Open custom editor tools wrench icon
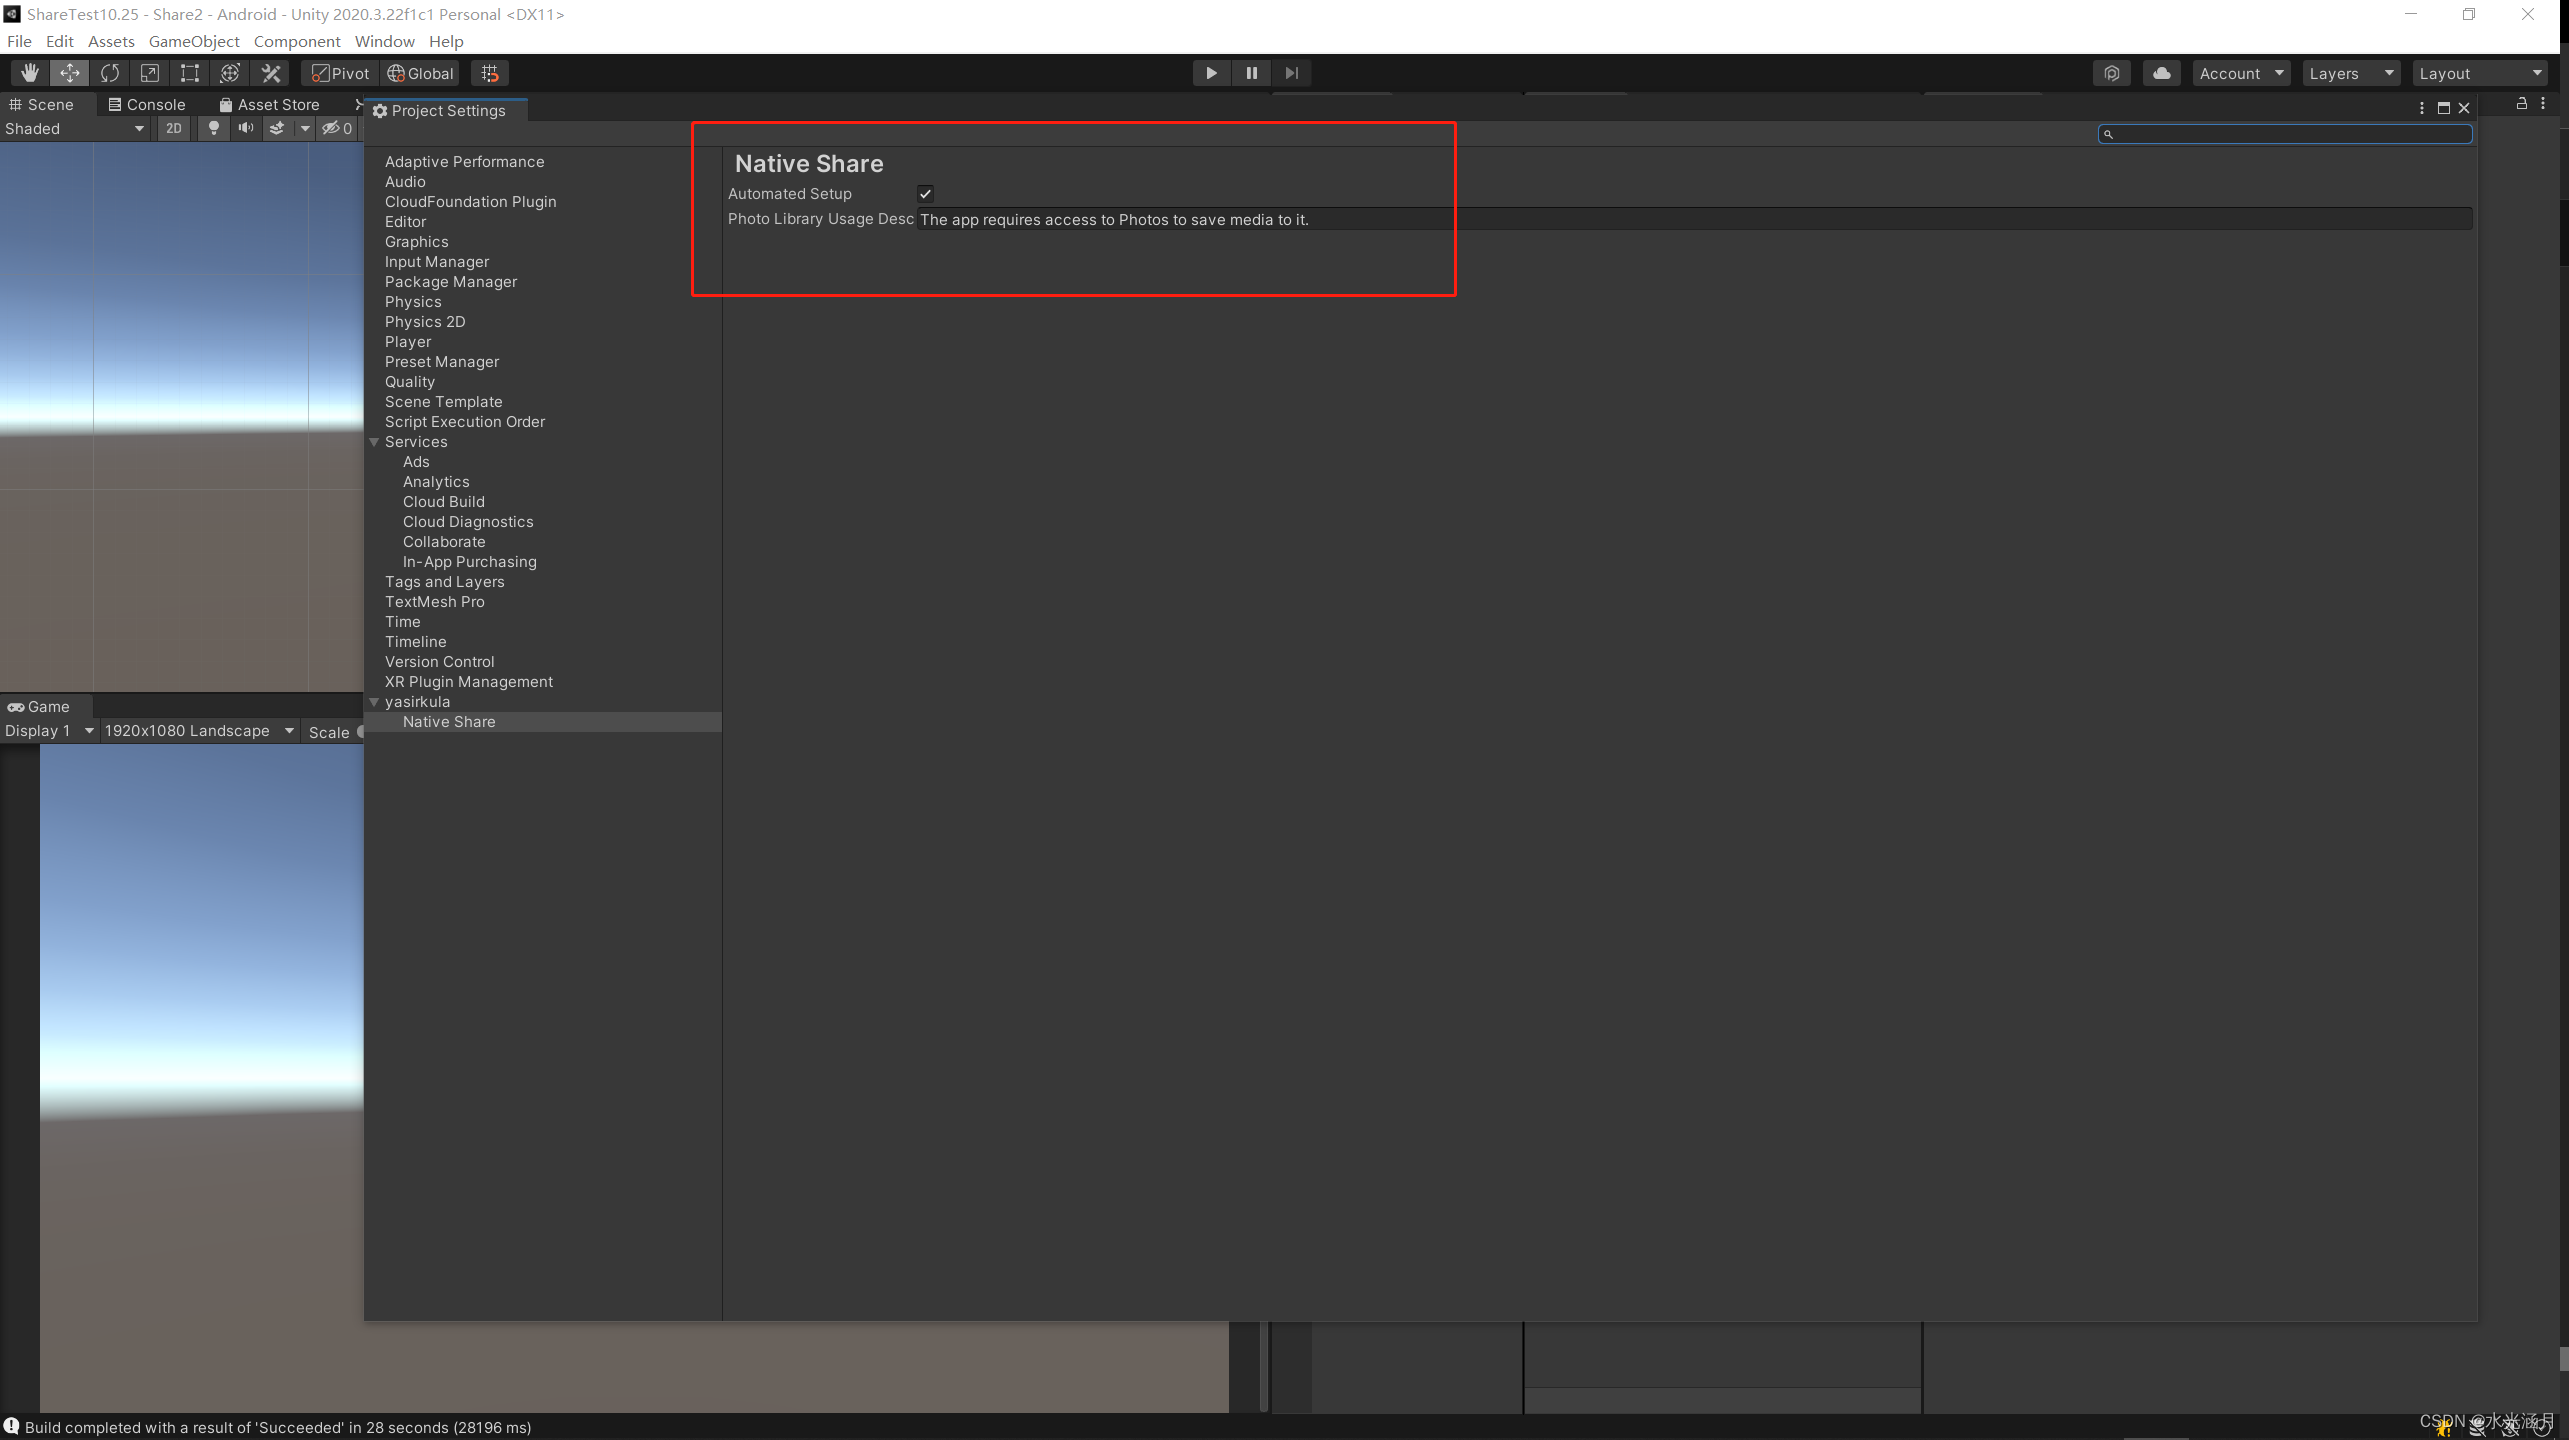 click(x=270, y=73)
